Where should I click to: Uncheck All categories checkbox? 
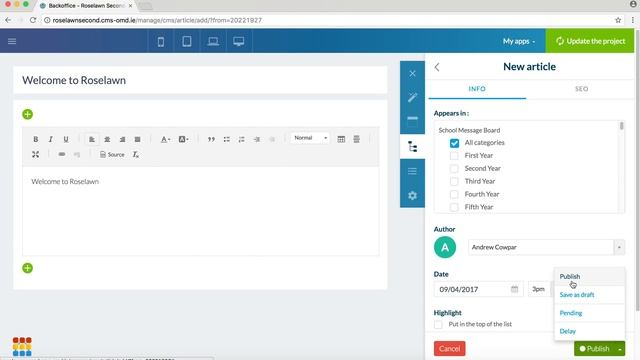pyautogui.click(x=454, y=143)
